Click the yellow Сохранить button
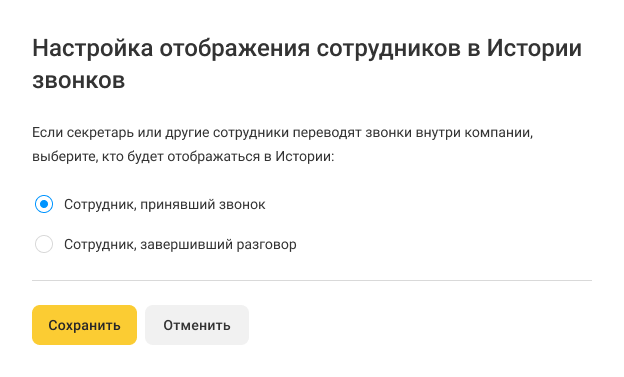The width and height of the screenshot is (624, 377). tap(84, 325)
